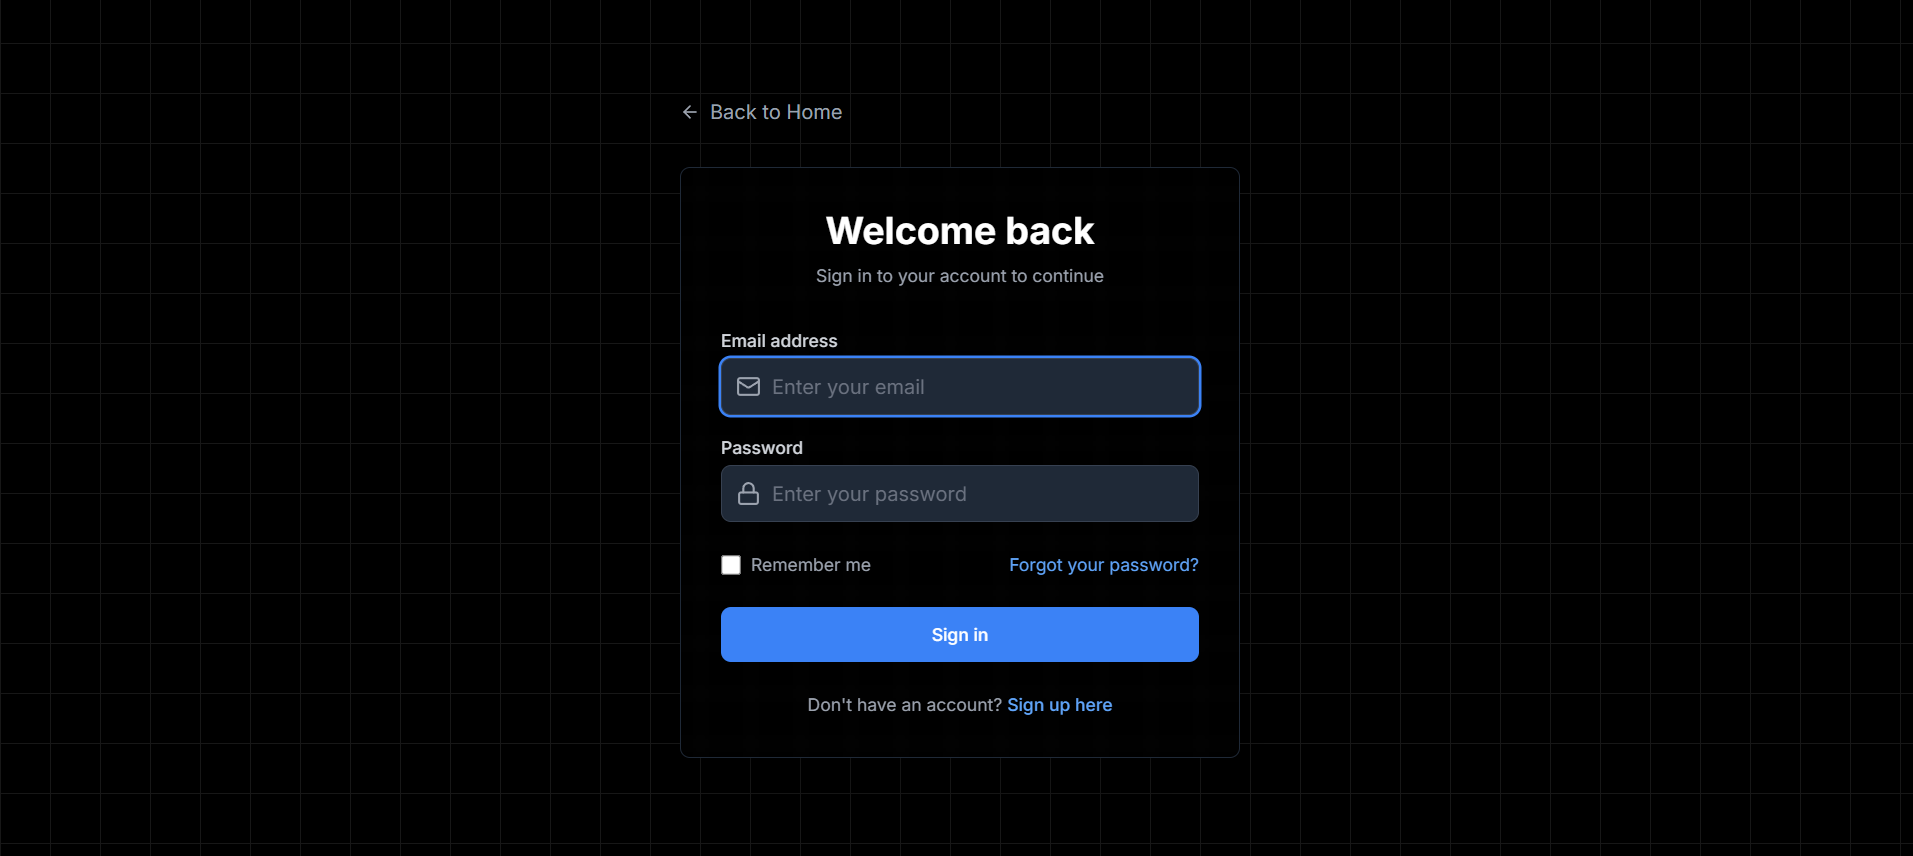Click the envelope icon in email field
Screen dimensions: 1913x856
(x=748, y=386)
